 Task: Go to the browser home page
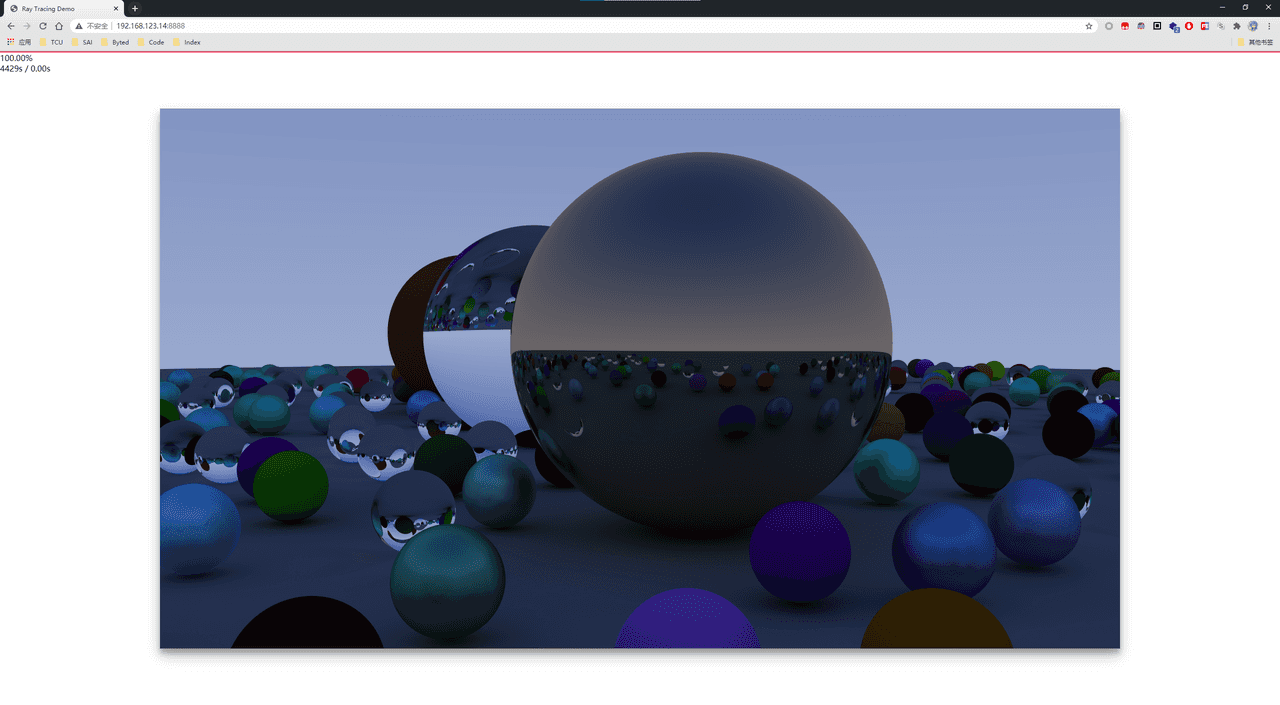59,26
